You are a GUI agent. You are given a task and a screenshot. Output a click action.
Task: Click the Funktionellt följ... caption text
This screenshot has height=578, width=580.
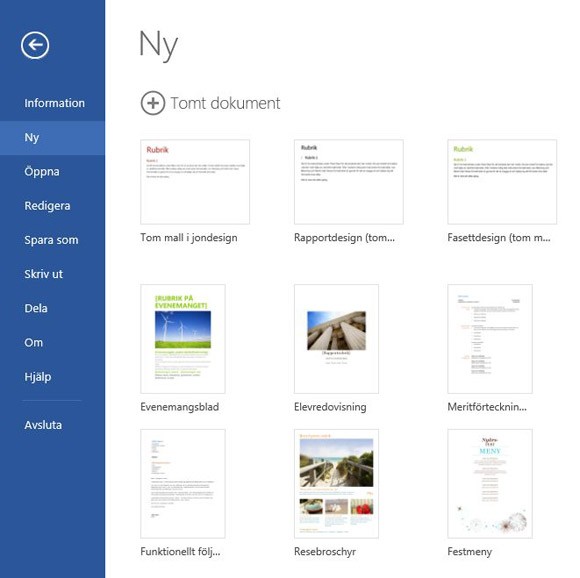click(x=180, y=551)
